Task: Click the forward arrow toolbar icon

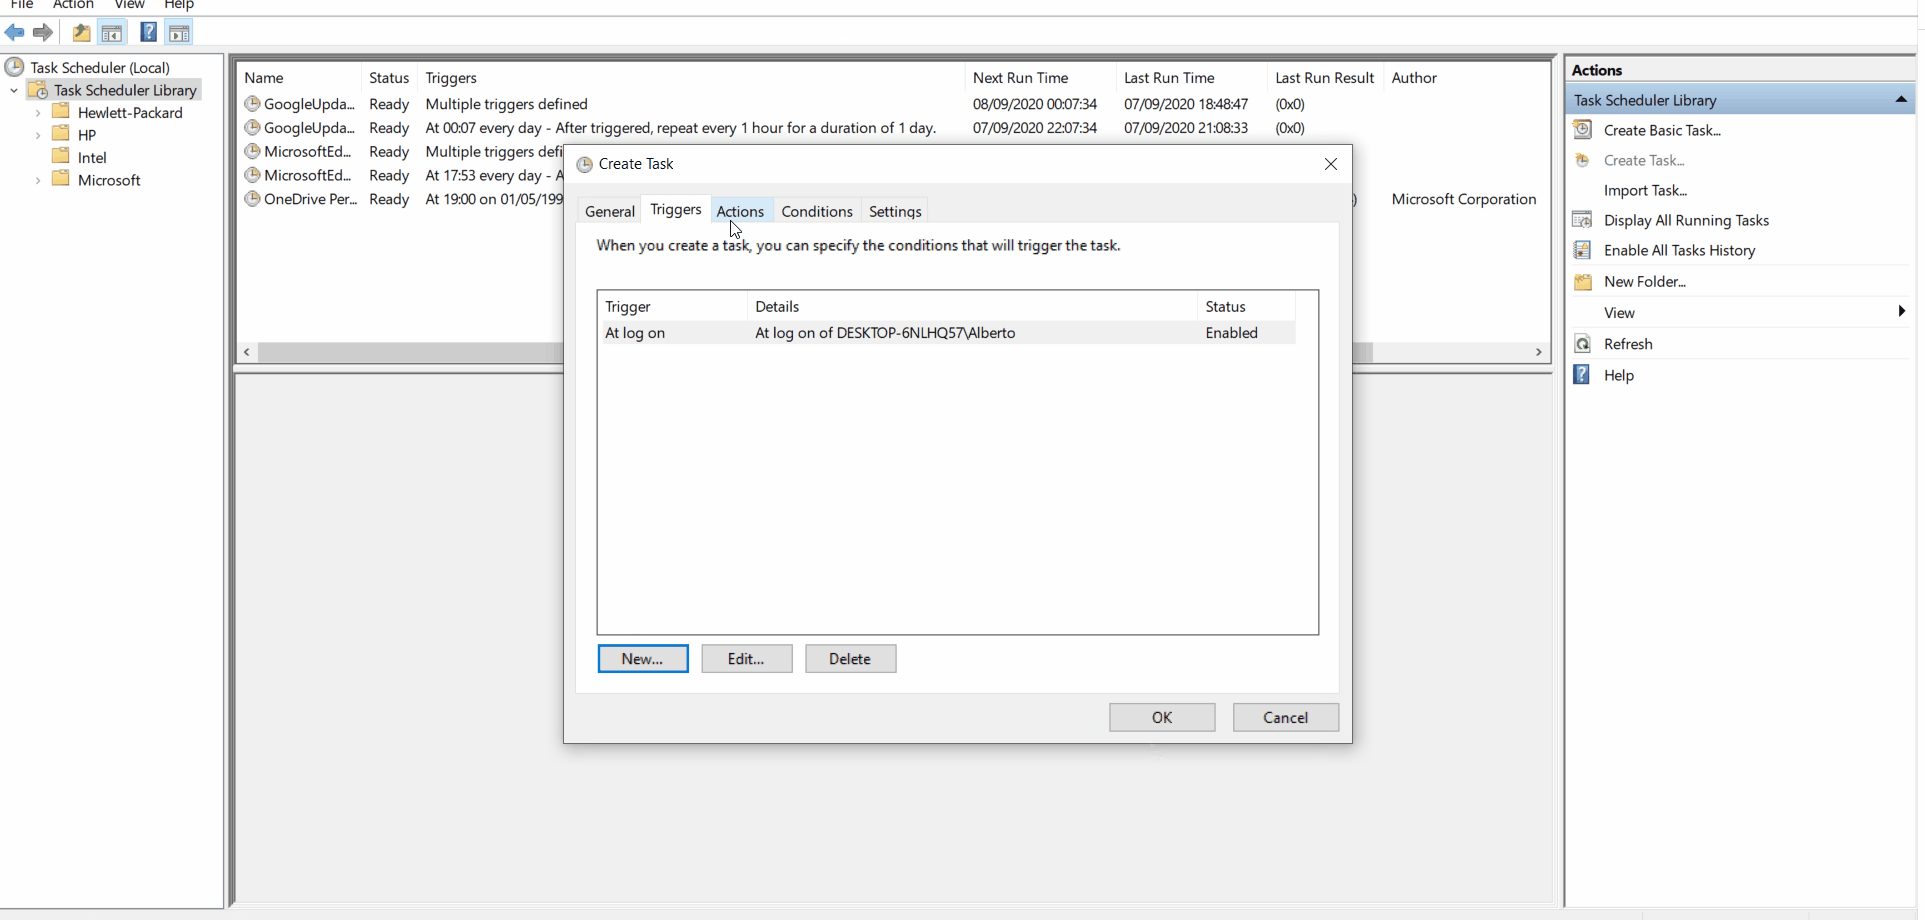Action: 43,33
